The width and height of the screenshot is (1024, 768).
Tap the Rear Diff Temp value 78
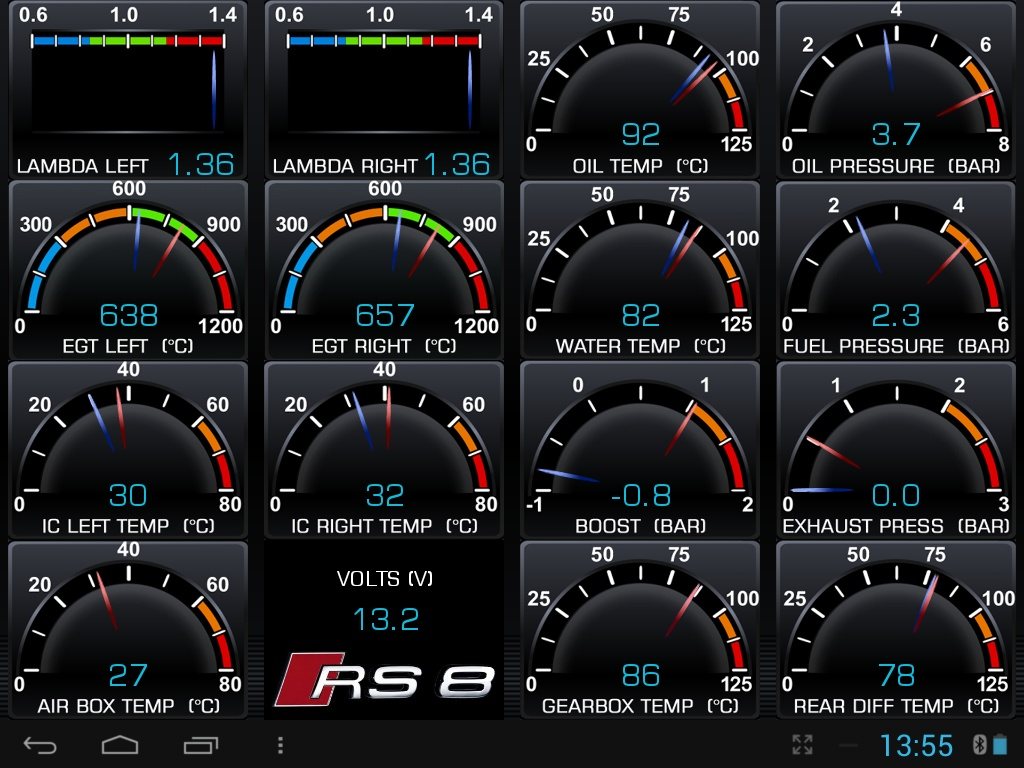tap(897, 676)
